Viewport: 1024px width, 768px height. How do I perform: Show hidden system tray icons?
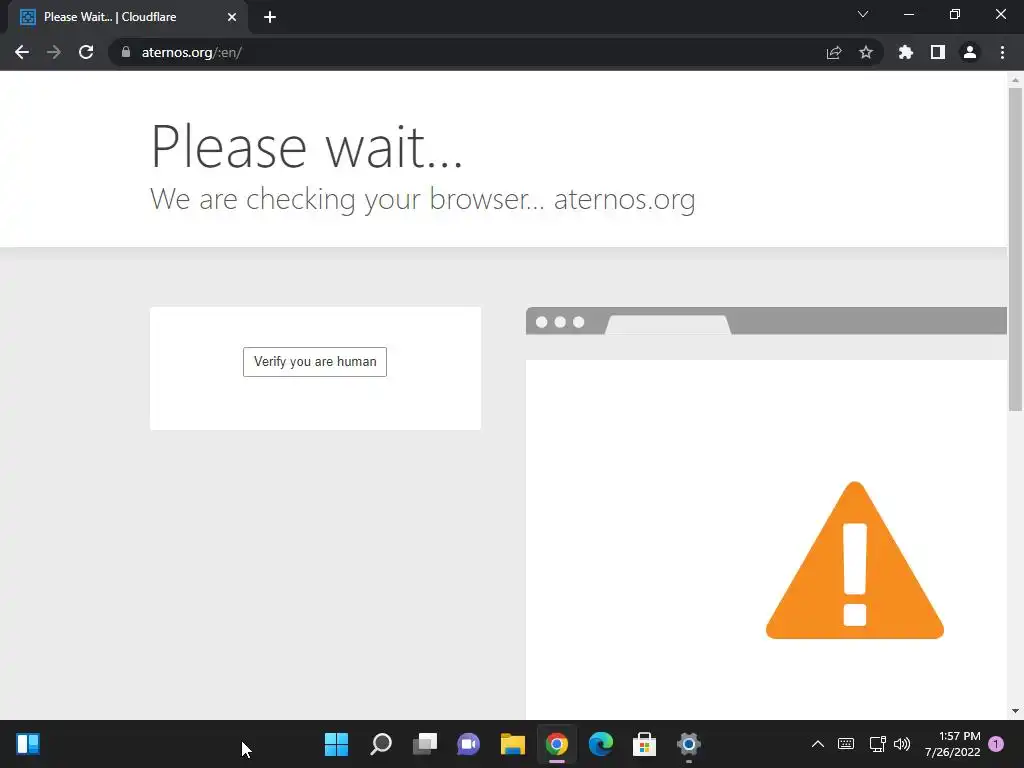pyautogui.click(x=818, y=744)
